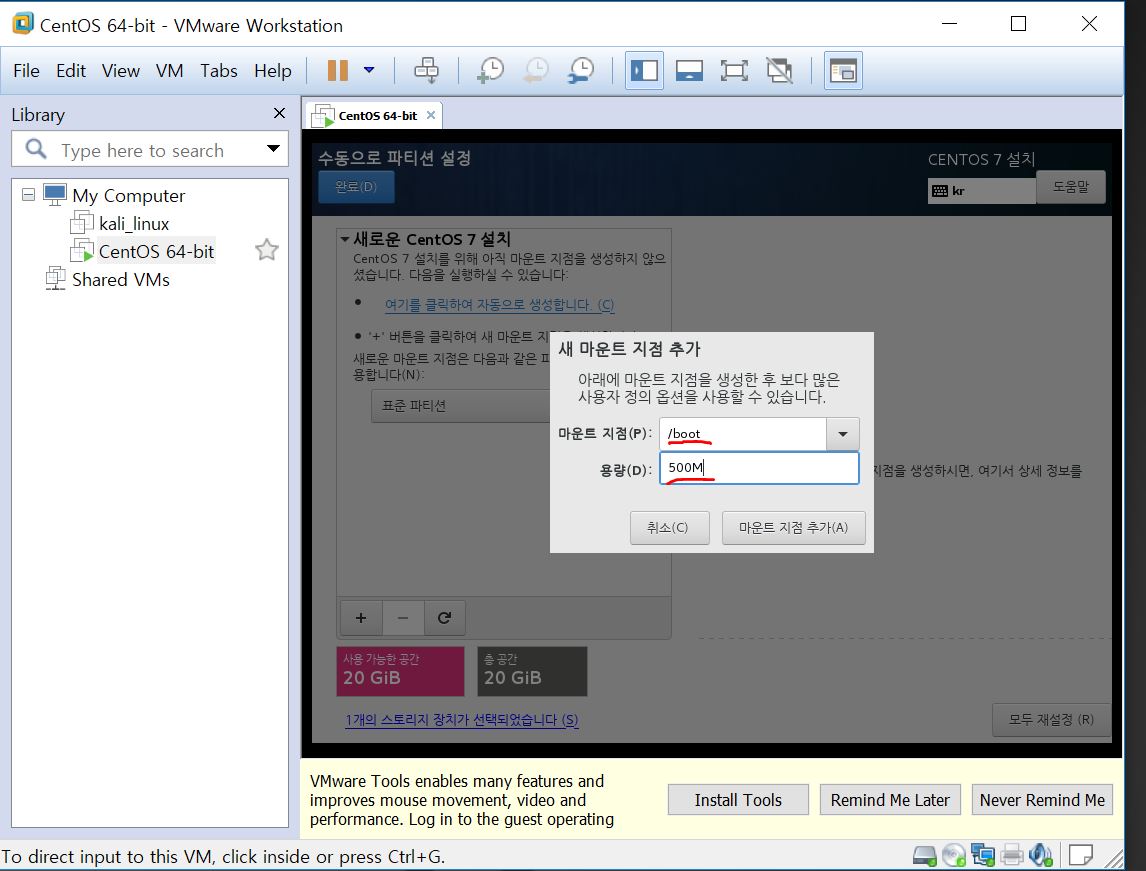The height and width of the screenshot is (871, 1146).
Task: Open the mount point dropdown arrow
Action: [843, 434]
